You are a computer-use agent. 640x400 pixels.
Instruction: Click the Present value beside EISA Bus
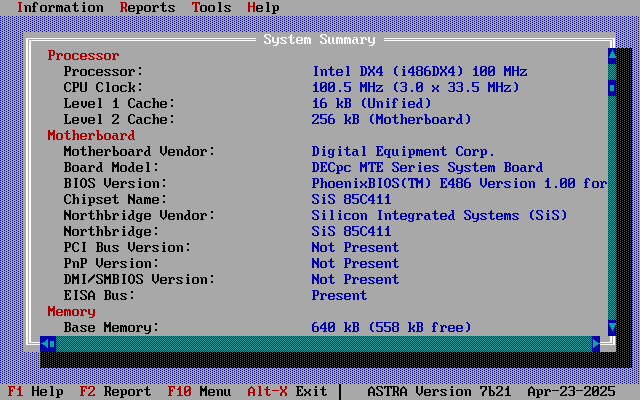point(339,295)
